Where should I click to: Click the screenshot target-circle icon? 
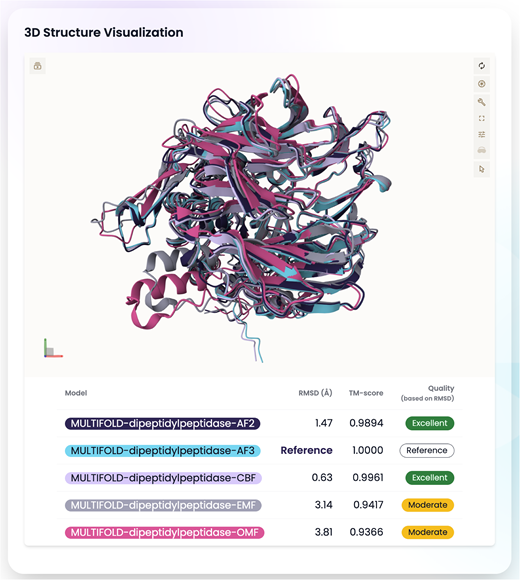(482, 84)
